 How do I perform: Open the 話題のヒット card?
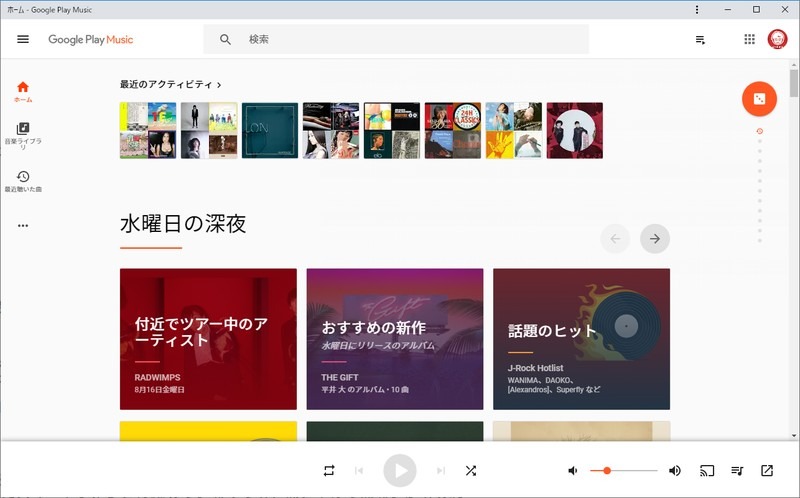click(582, 339)
